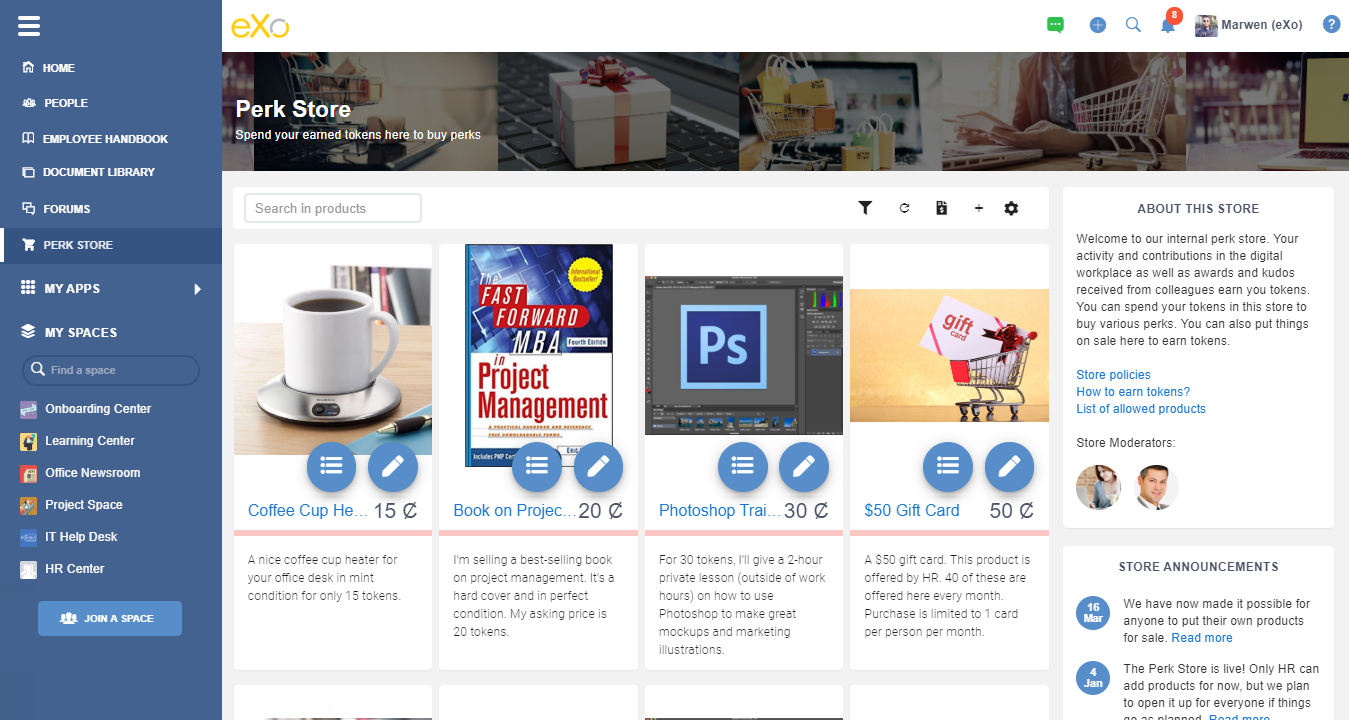Screen dimensions: 1349x720
Task: Open the List of allowed products link
Action: coord(1141,409)
